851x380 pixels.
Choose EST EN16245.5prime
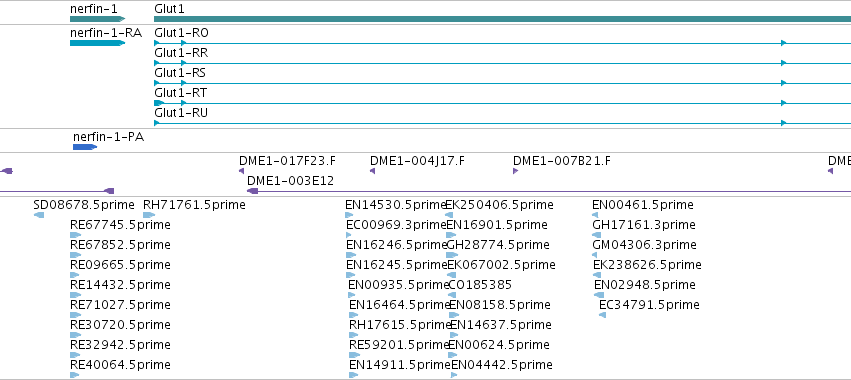pyautogui.click(x=397, y=264)
